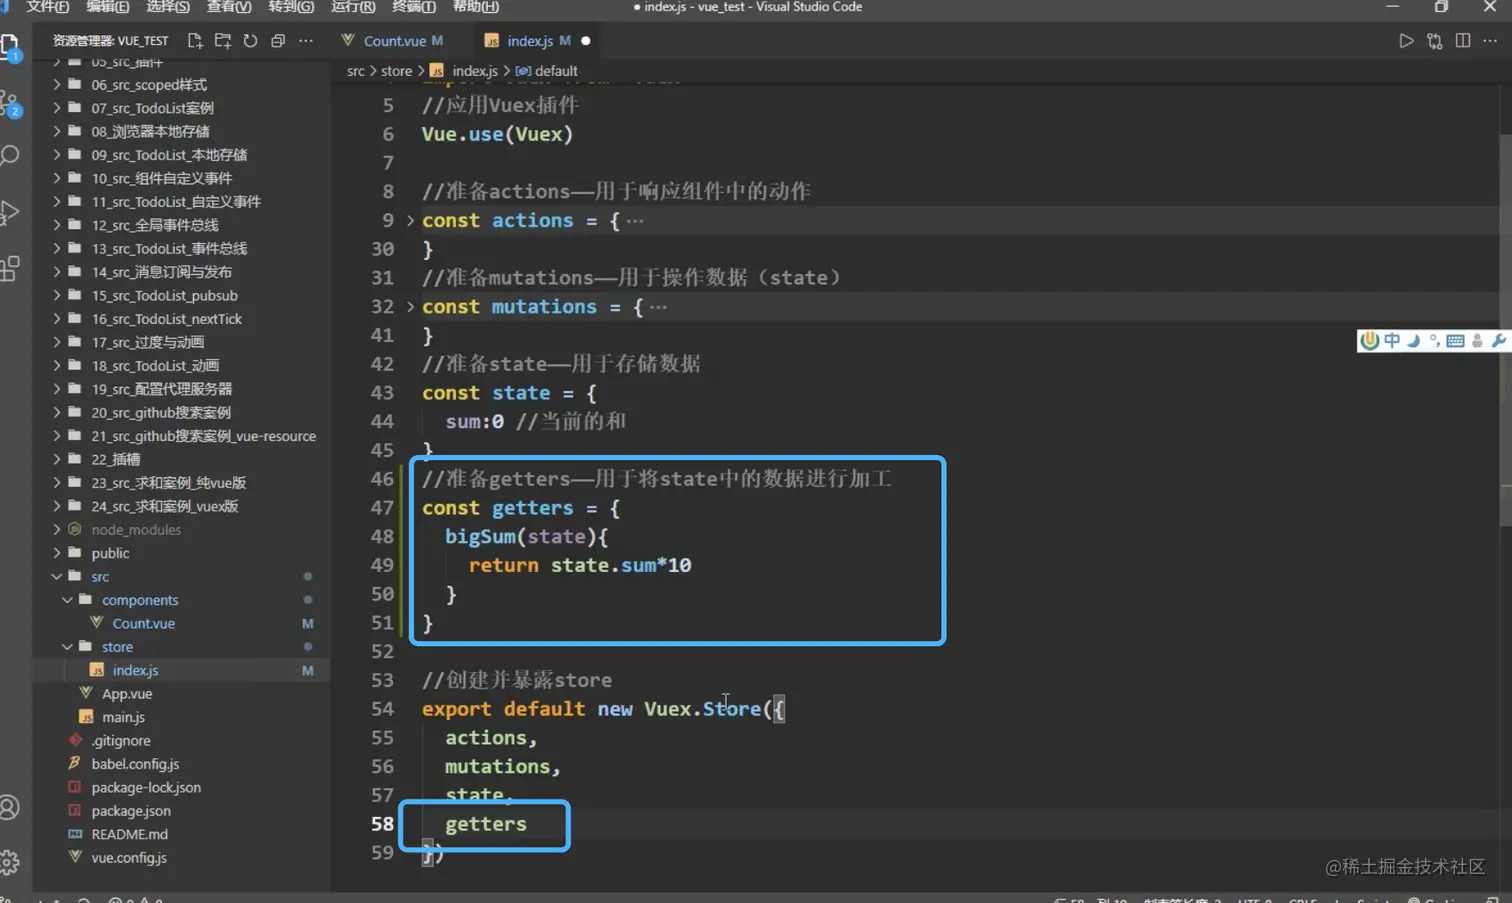
Task: Click "getters" on line 58
Action: tap(485, 824)
